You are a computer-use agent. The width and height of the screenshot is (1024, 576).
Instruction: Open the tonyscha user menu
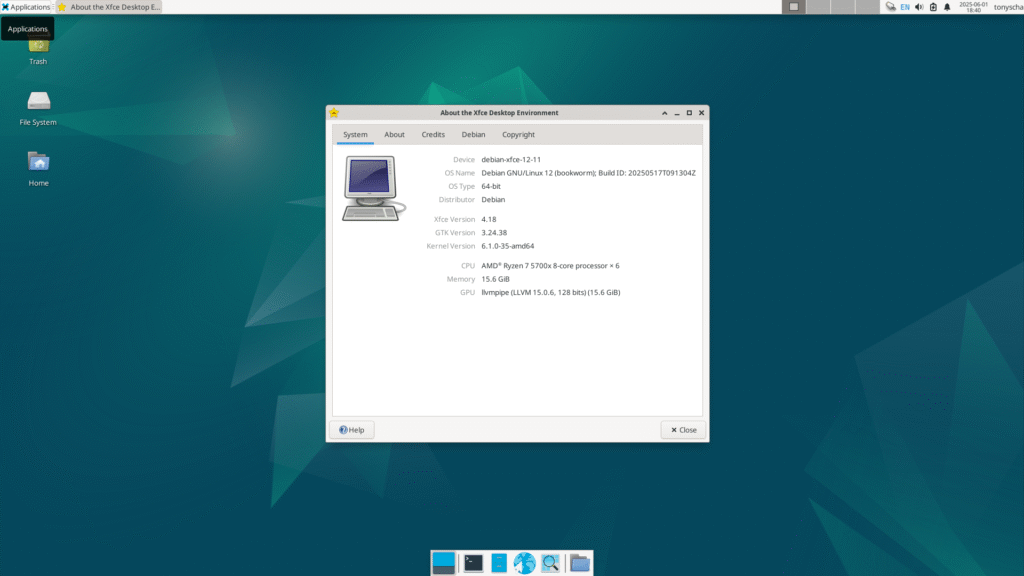tap(1008, 7)
